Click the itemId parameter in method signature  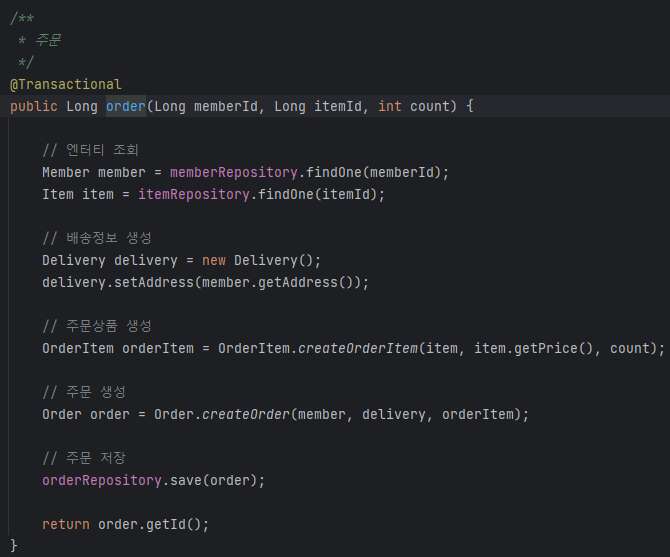(338, 106)
